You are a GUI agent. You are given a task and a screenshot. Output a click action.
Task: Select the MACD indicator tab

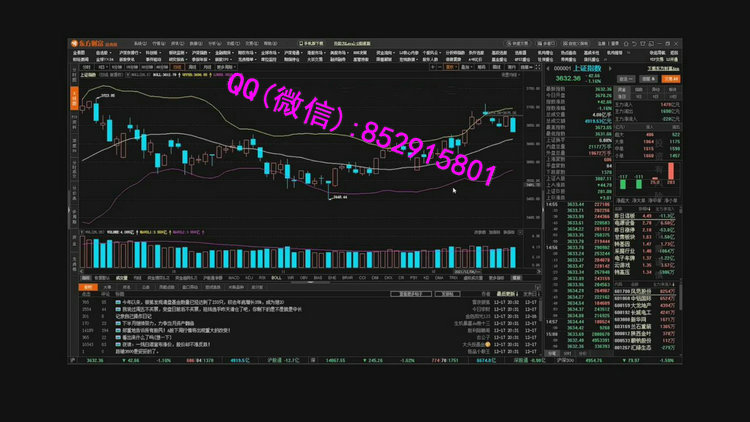click(234, 277)
